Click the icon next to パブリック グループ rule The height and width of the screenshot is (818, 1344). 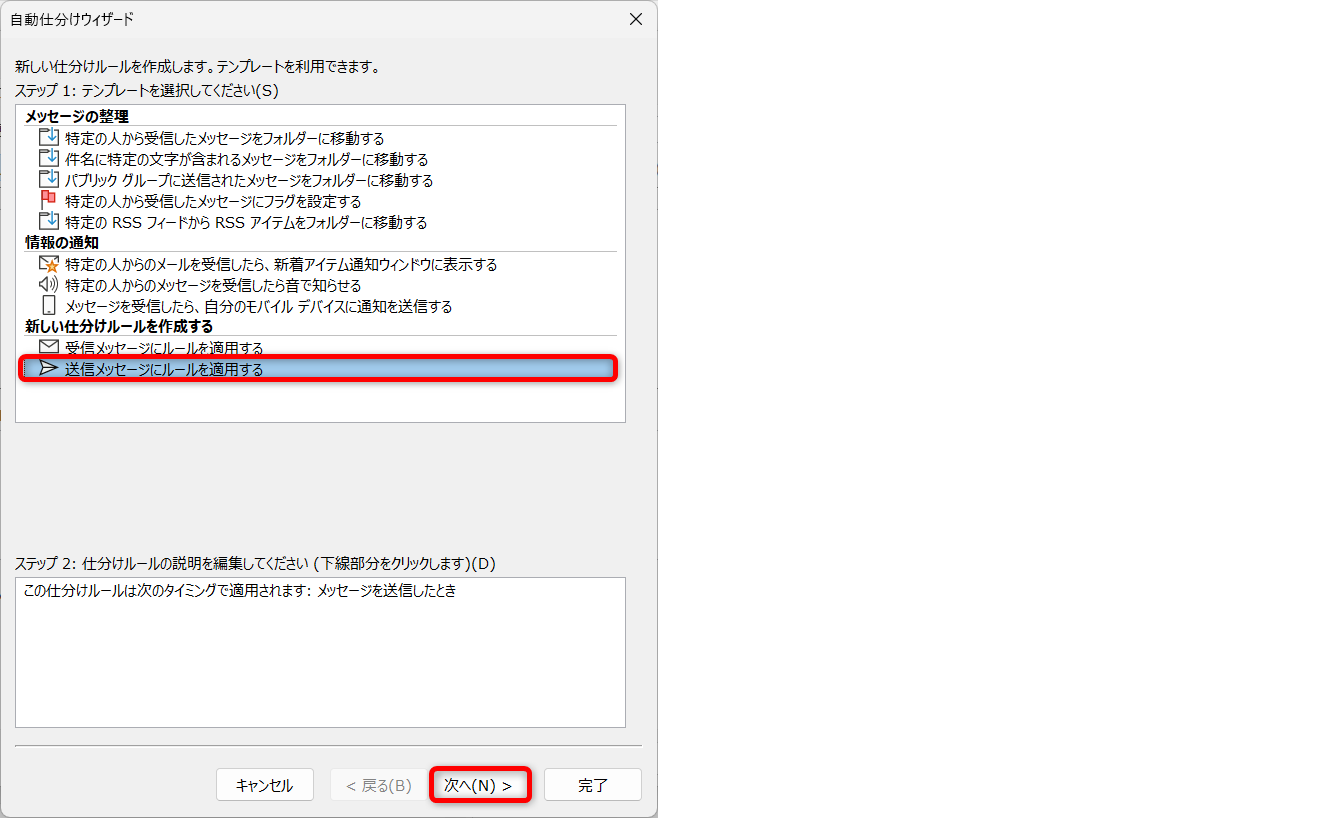pyautogui.click(x=49, y=180)
